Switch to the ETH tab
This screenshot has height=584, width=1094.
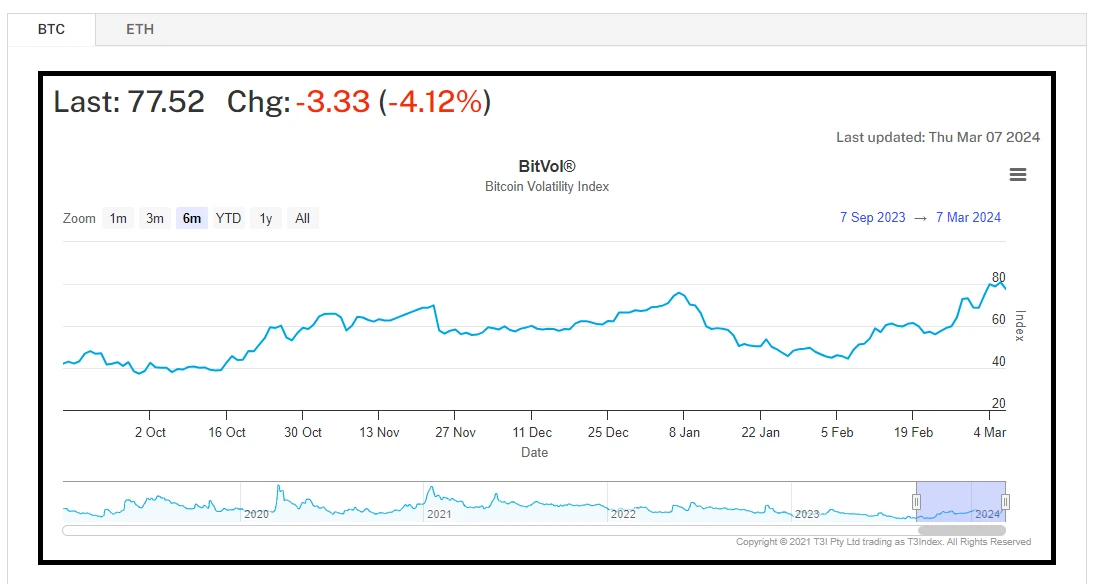tap(140, 29)
